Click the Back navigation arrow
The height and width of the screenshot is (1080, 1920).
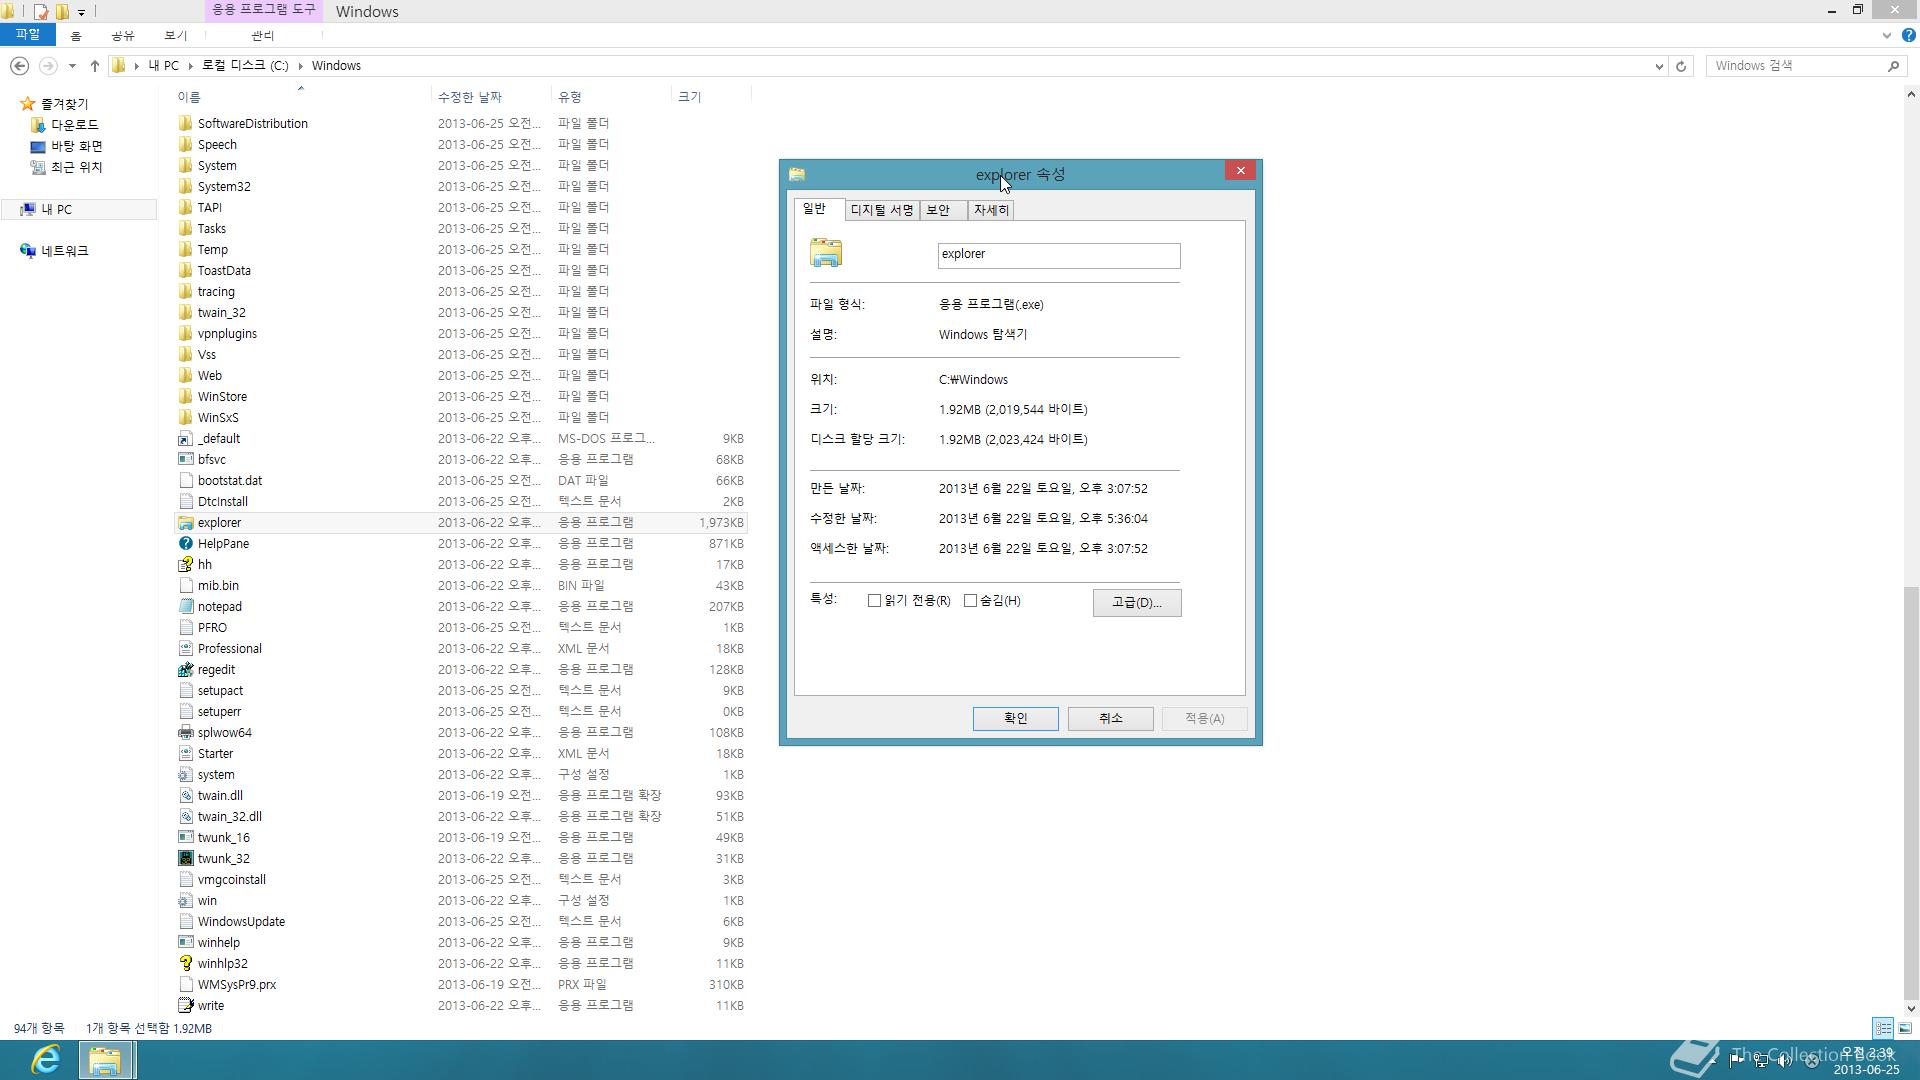pos(19,66)
